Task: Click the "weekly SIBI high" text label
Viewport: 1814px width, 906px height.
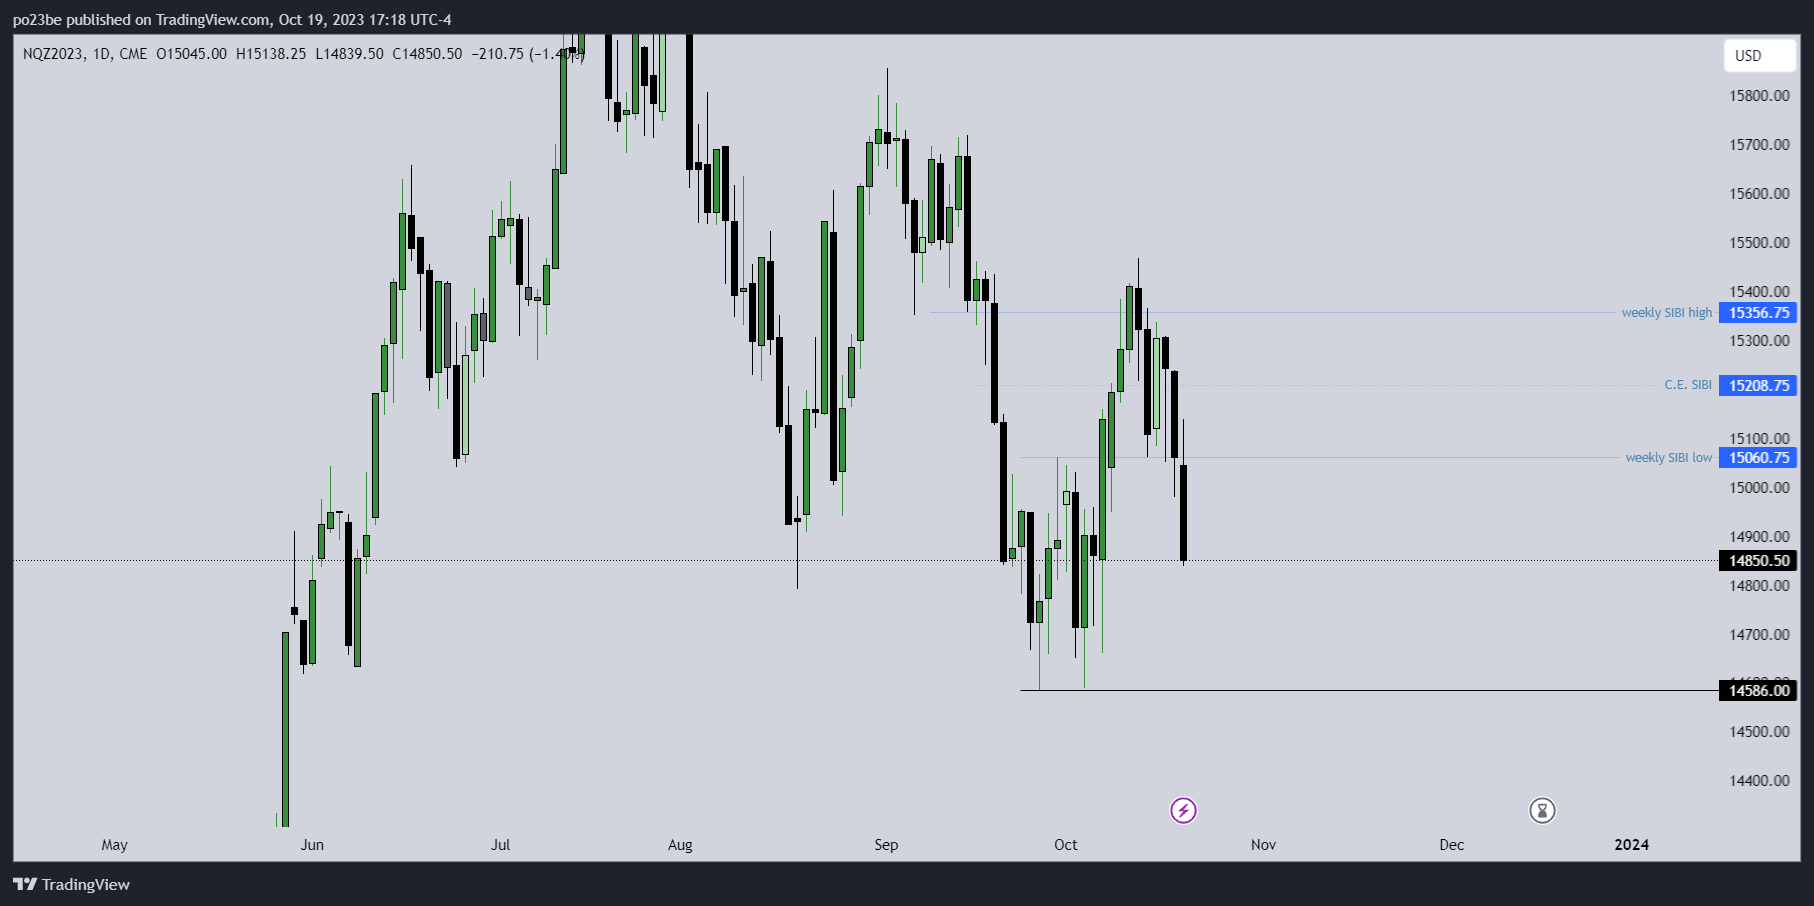Action: point(1666,313)
